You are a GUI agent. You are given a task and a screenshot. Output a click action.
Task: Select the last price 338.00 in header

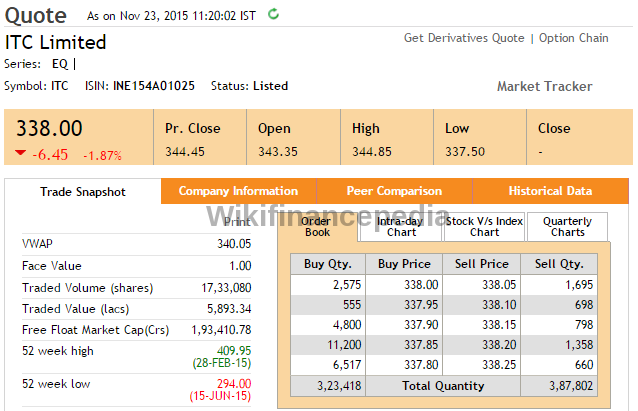(x=49, y=128)
